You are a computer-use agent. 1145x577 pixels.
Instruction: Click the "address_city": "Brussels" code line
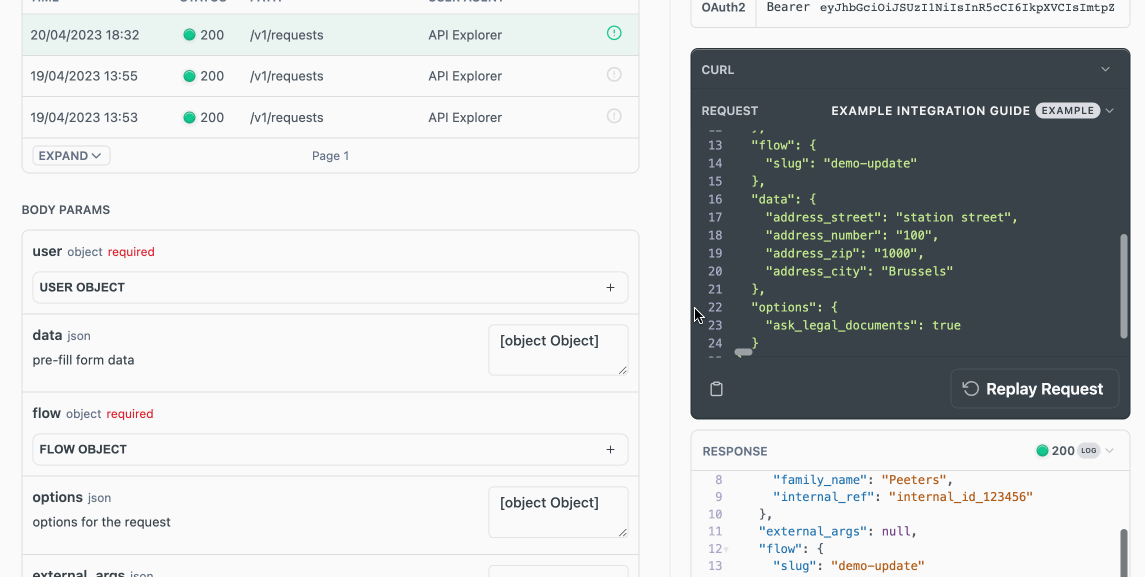pyautogui.click(x=859, y=271)
